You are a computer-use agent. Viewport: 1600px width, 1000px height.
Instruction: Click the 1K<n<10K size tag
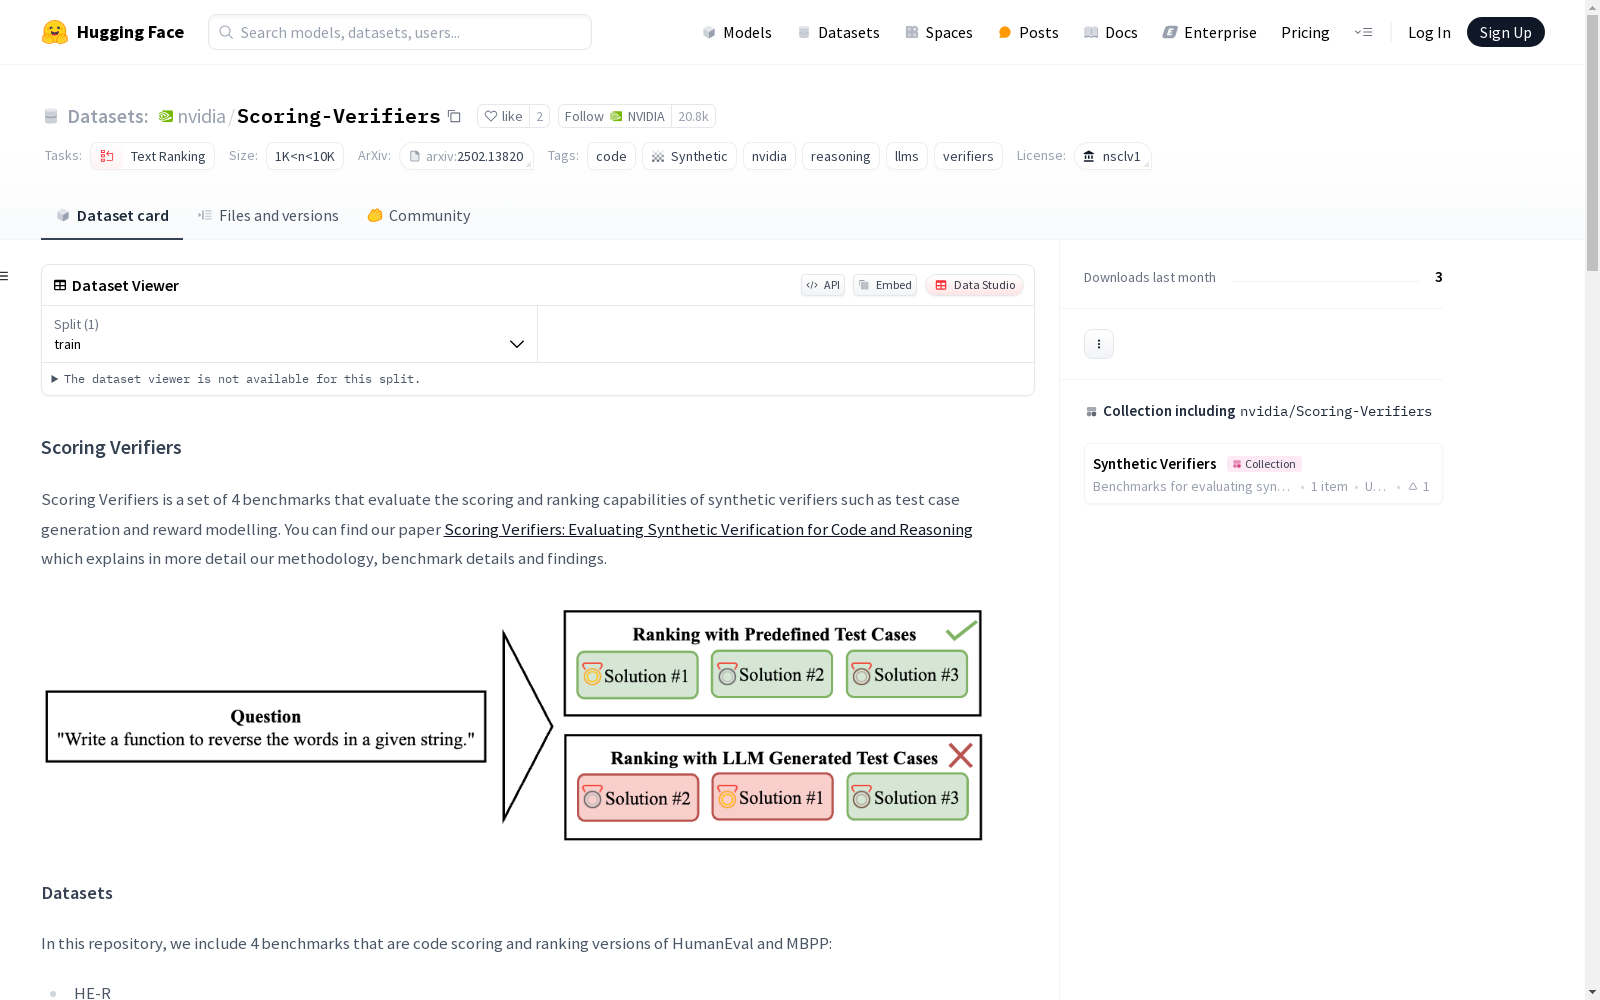pos(305,156)
